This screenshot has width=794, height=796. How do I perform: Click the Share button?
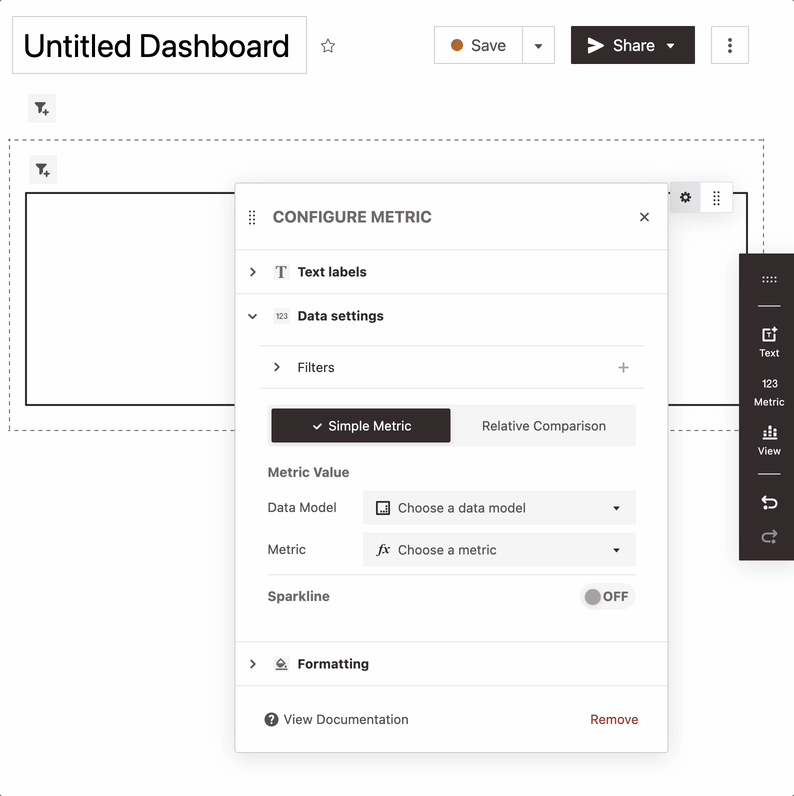point(633,45)
